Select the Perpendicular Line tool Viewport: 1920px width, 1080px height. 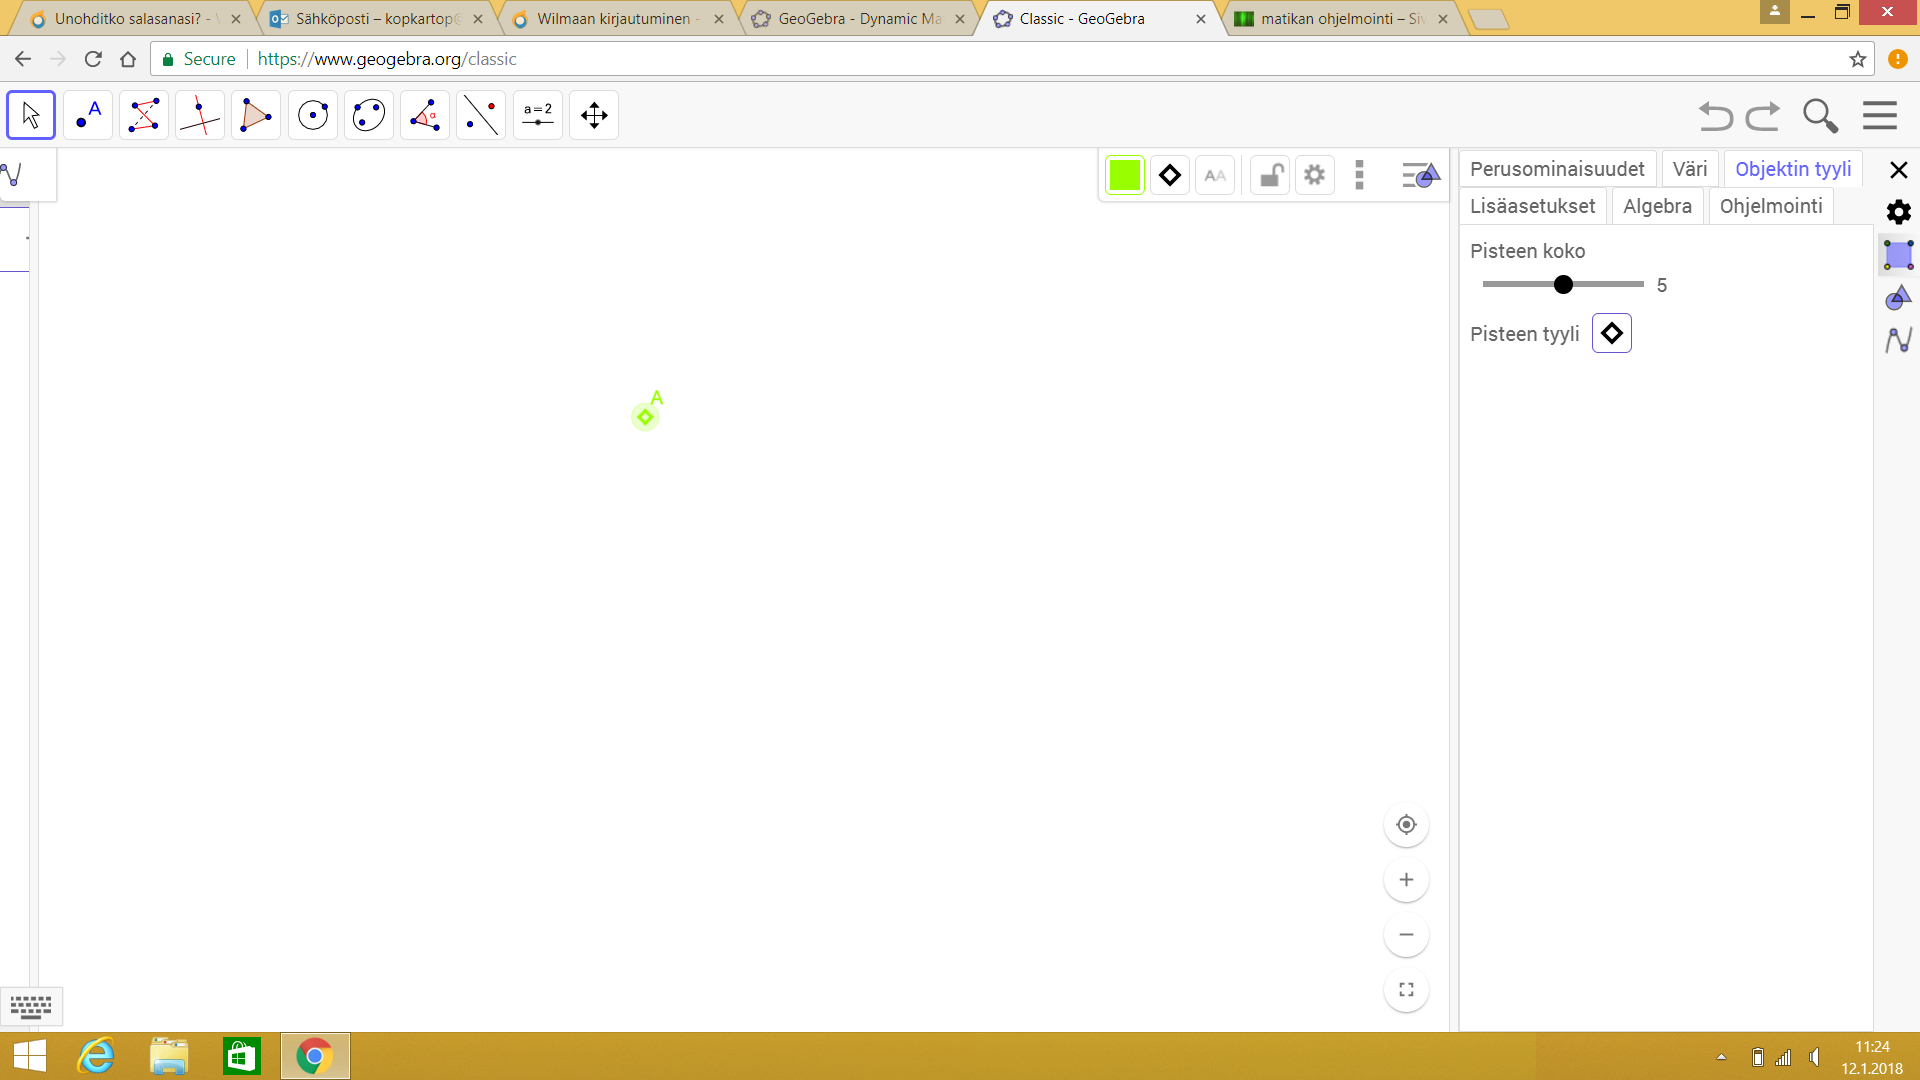tap(200, 115)
